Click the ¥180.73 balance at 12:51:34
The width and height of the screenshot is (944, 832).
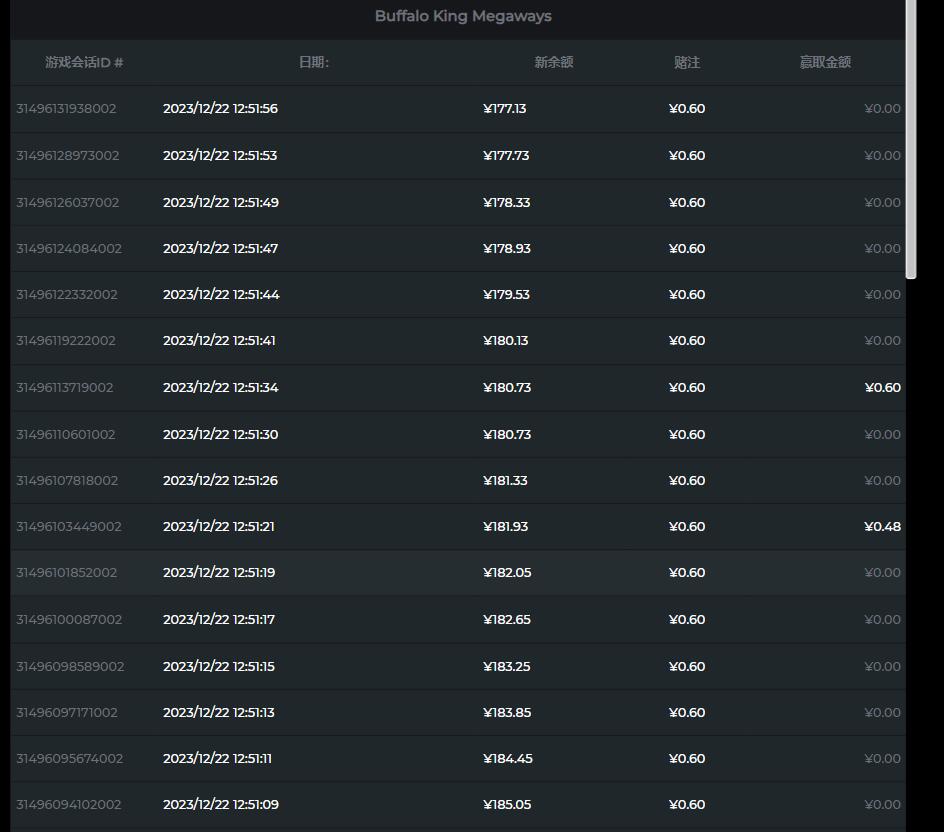click(507, 388)
